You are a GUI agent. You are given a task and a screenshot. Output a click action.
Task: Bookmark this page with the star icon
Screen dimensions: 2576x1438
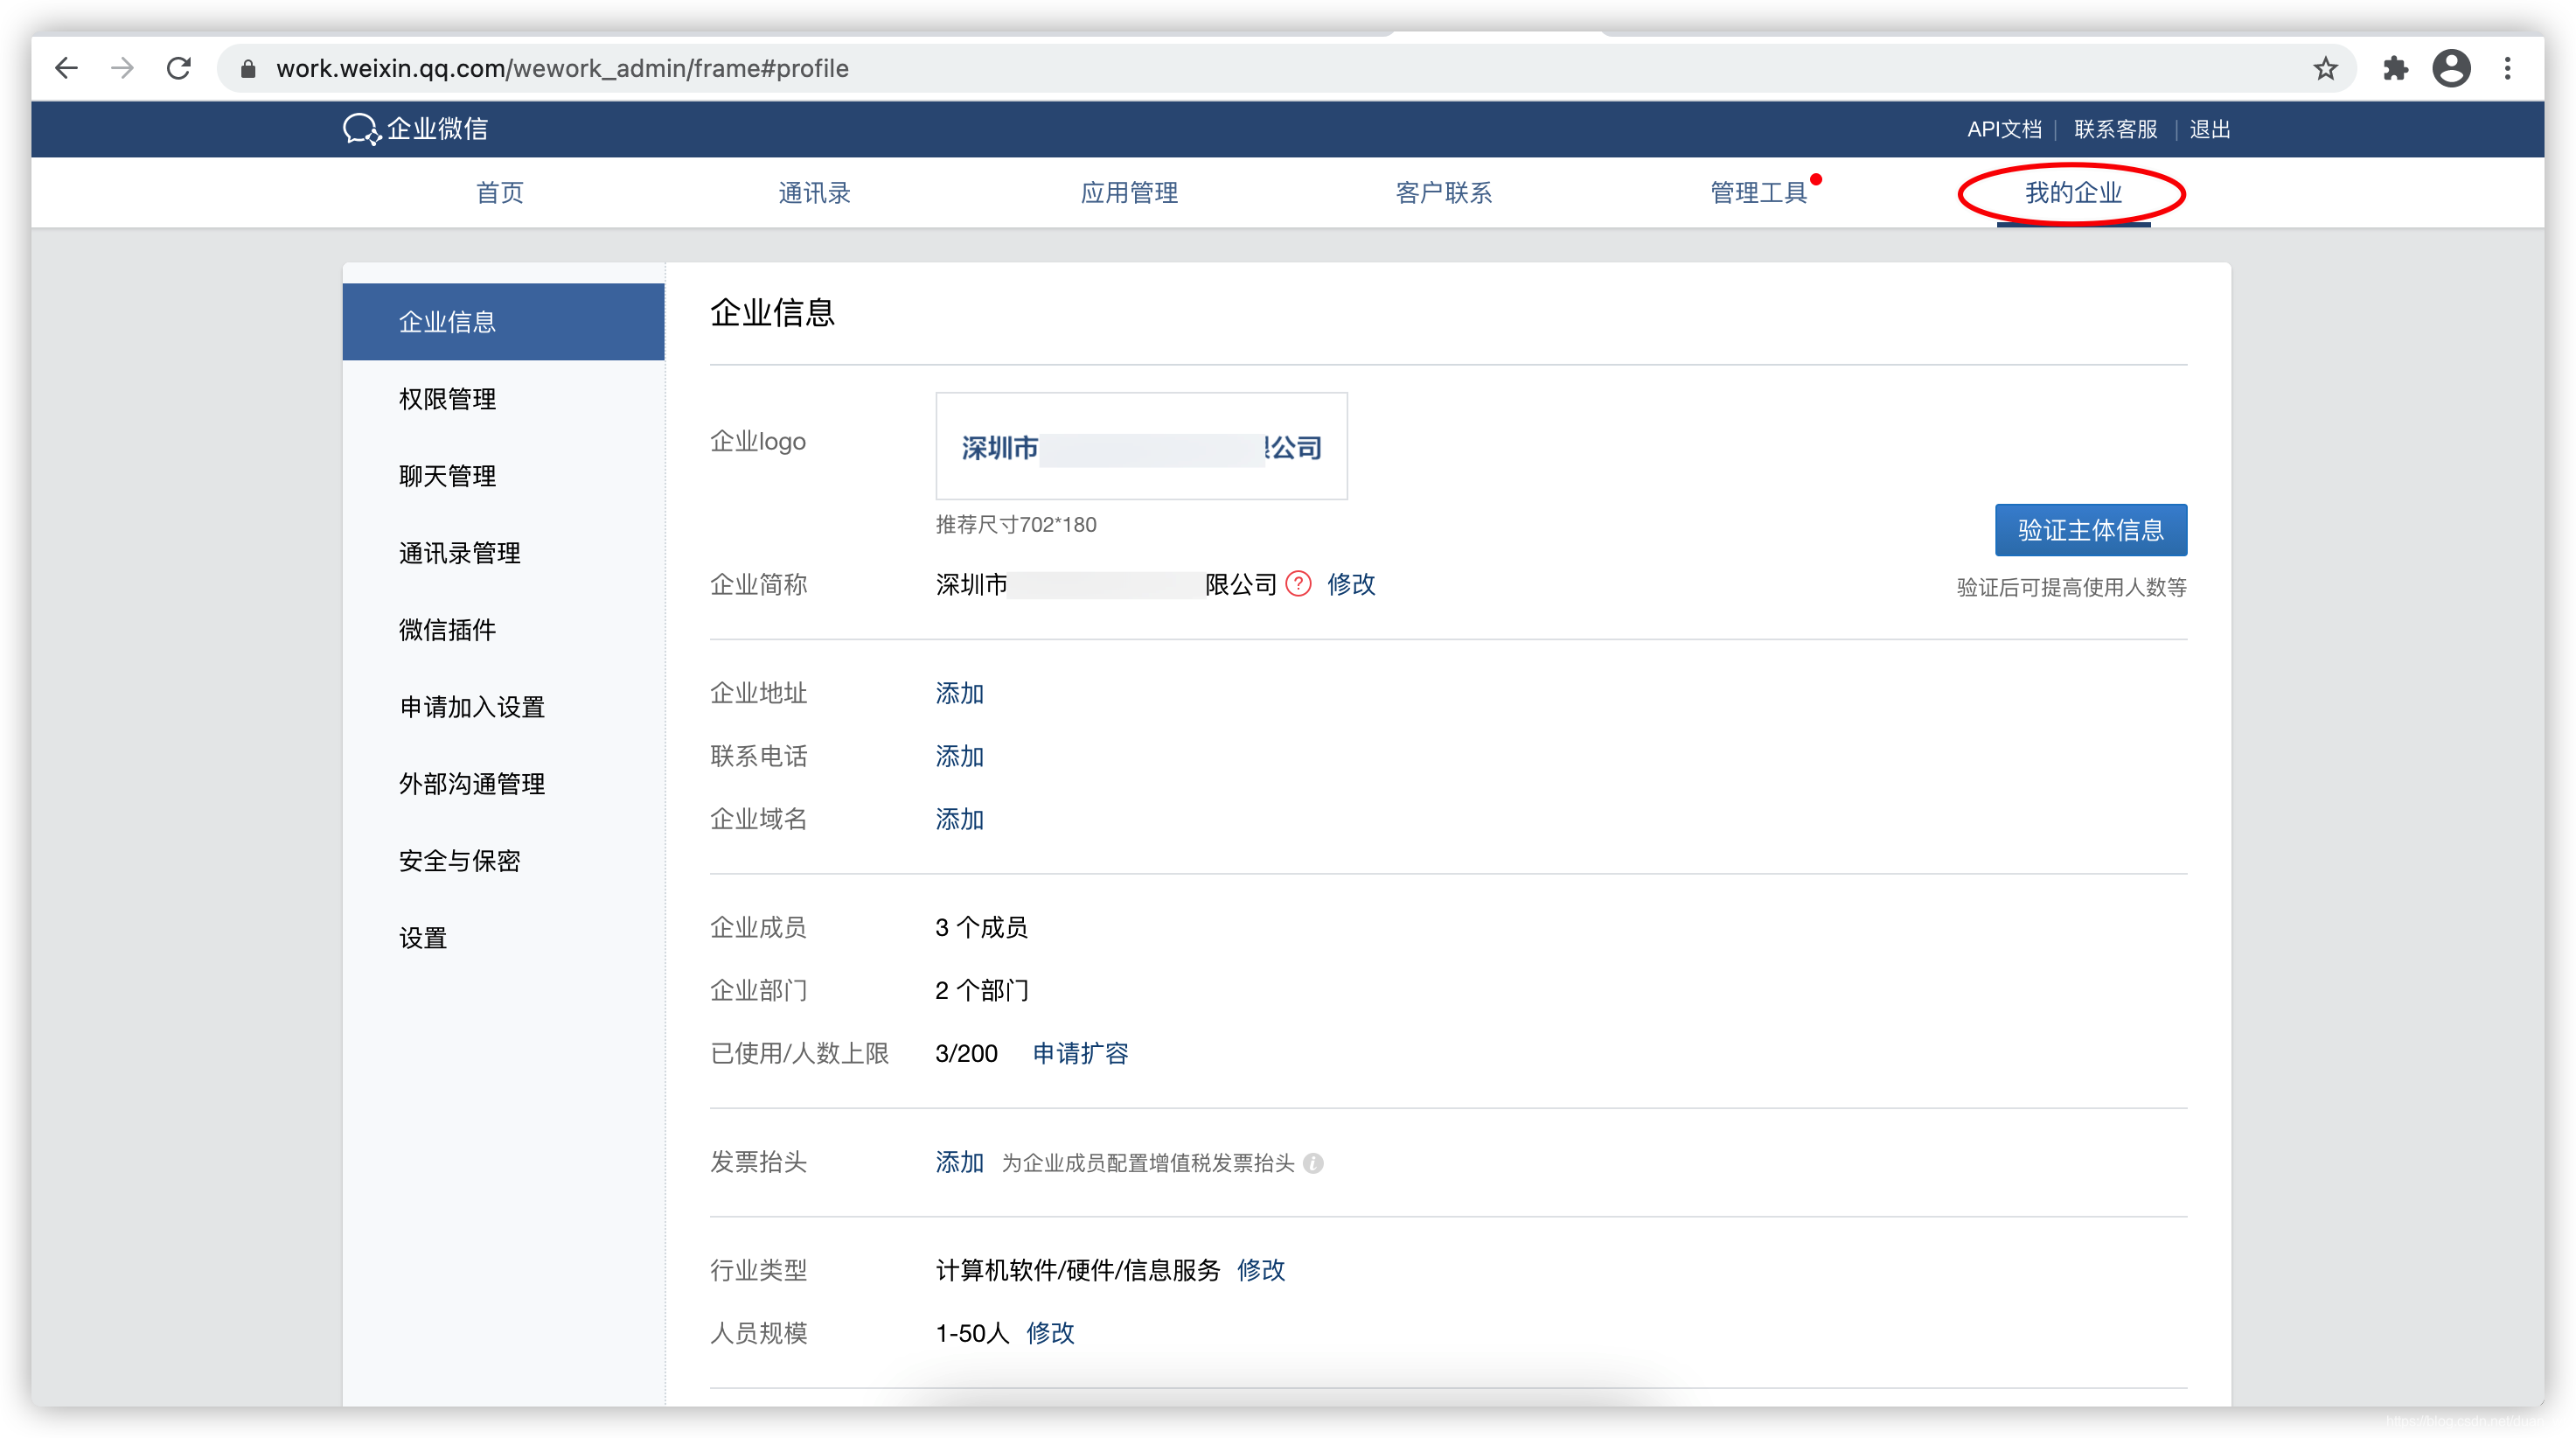(x=2325, y=68)
